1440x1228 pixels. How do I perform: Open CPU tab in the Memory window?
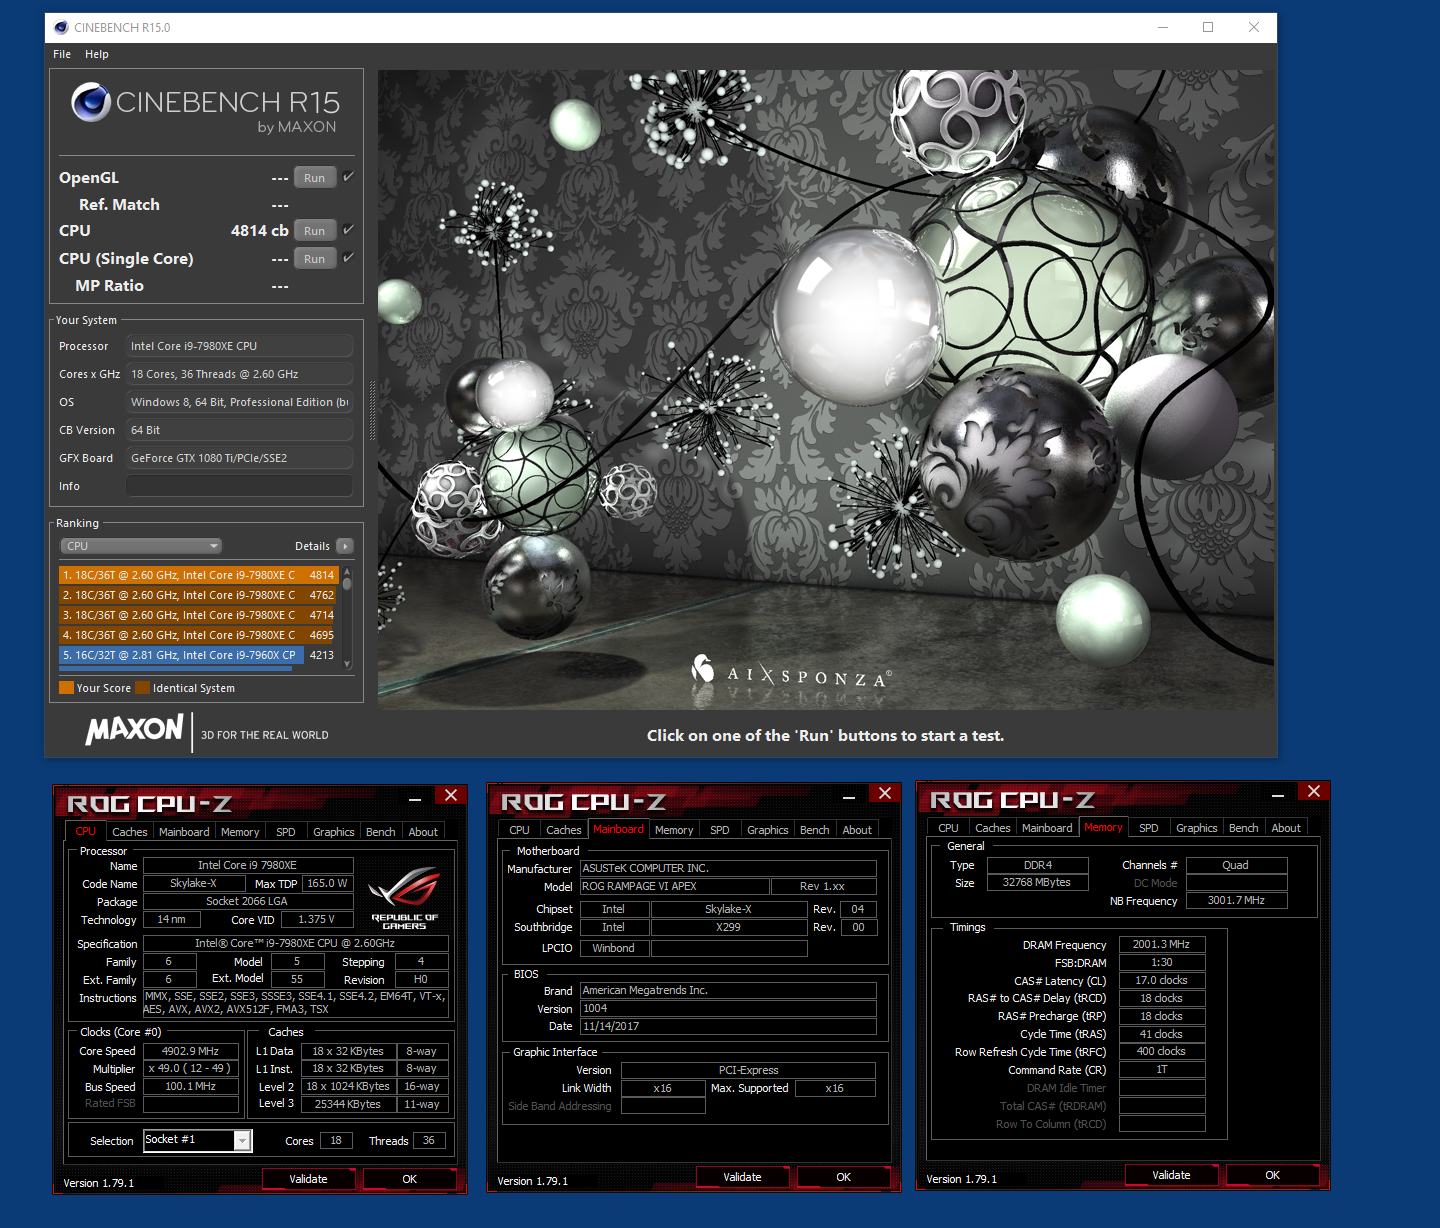tap(948, 828)
